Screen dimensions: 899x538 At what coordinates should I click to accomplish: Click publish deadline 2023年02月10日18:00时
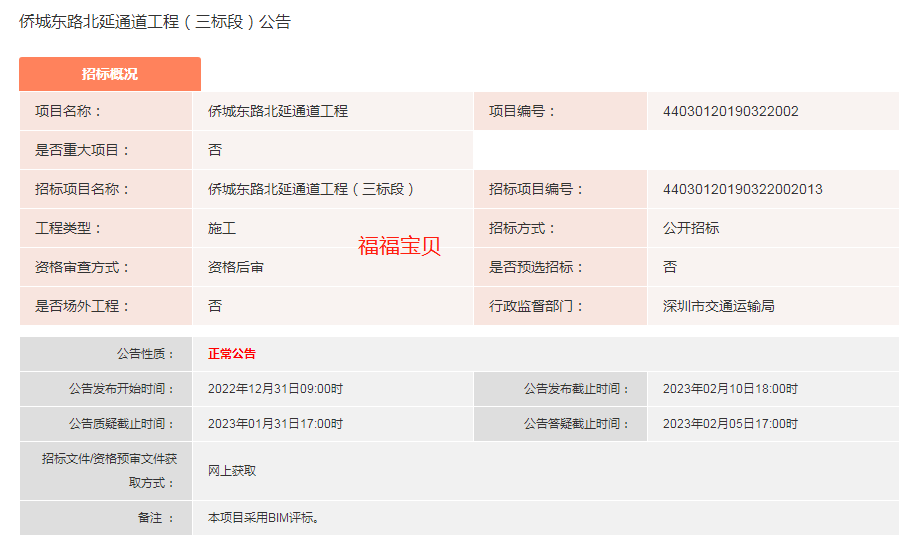pos(730,389)
